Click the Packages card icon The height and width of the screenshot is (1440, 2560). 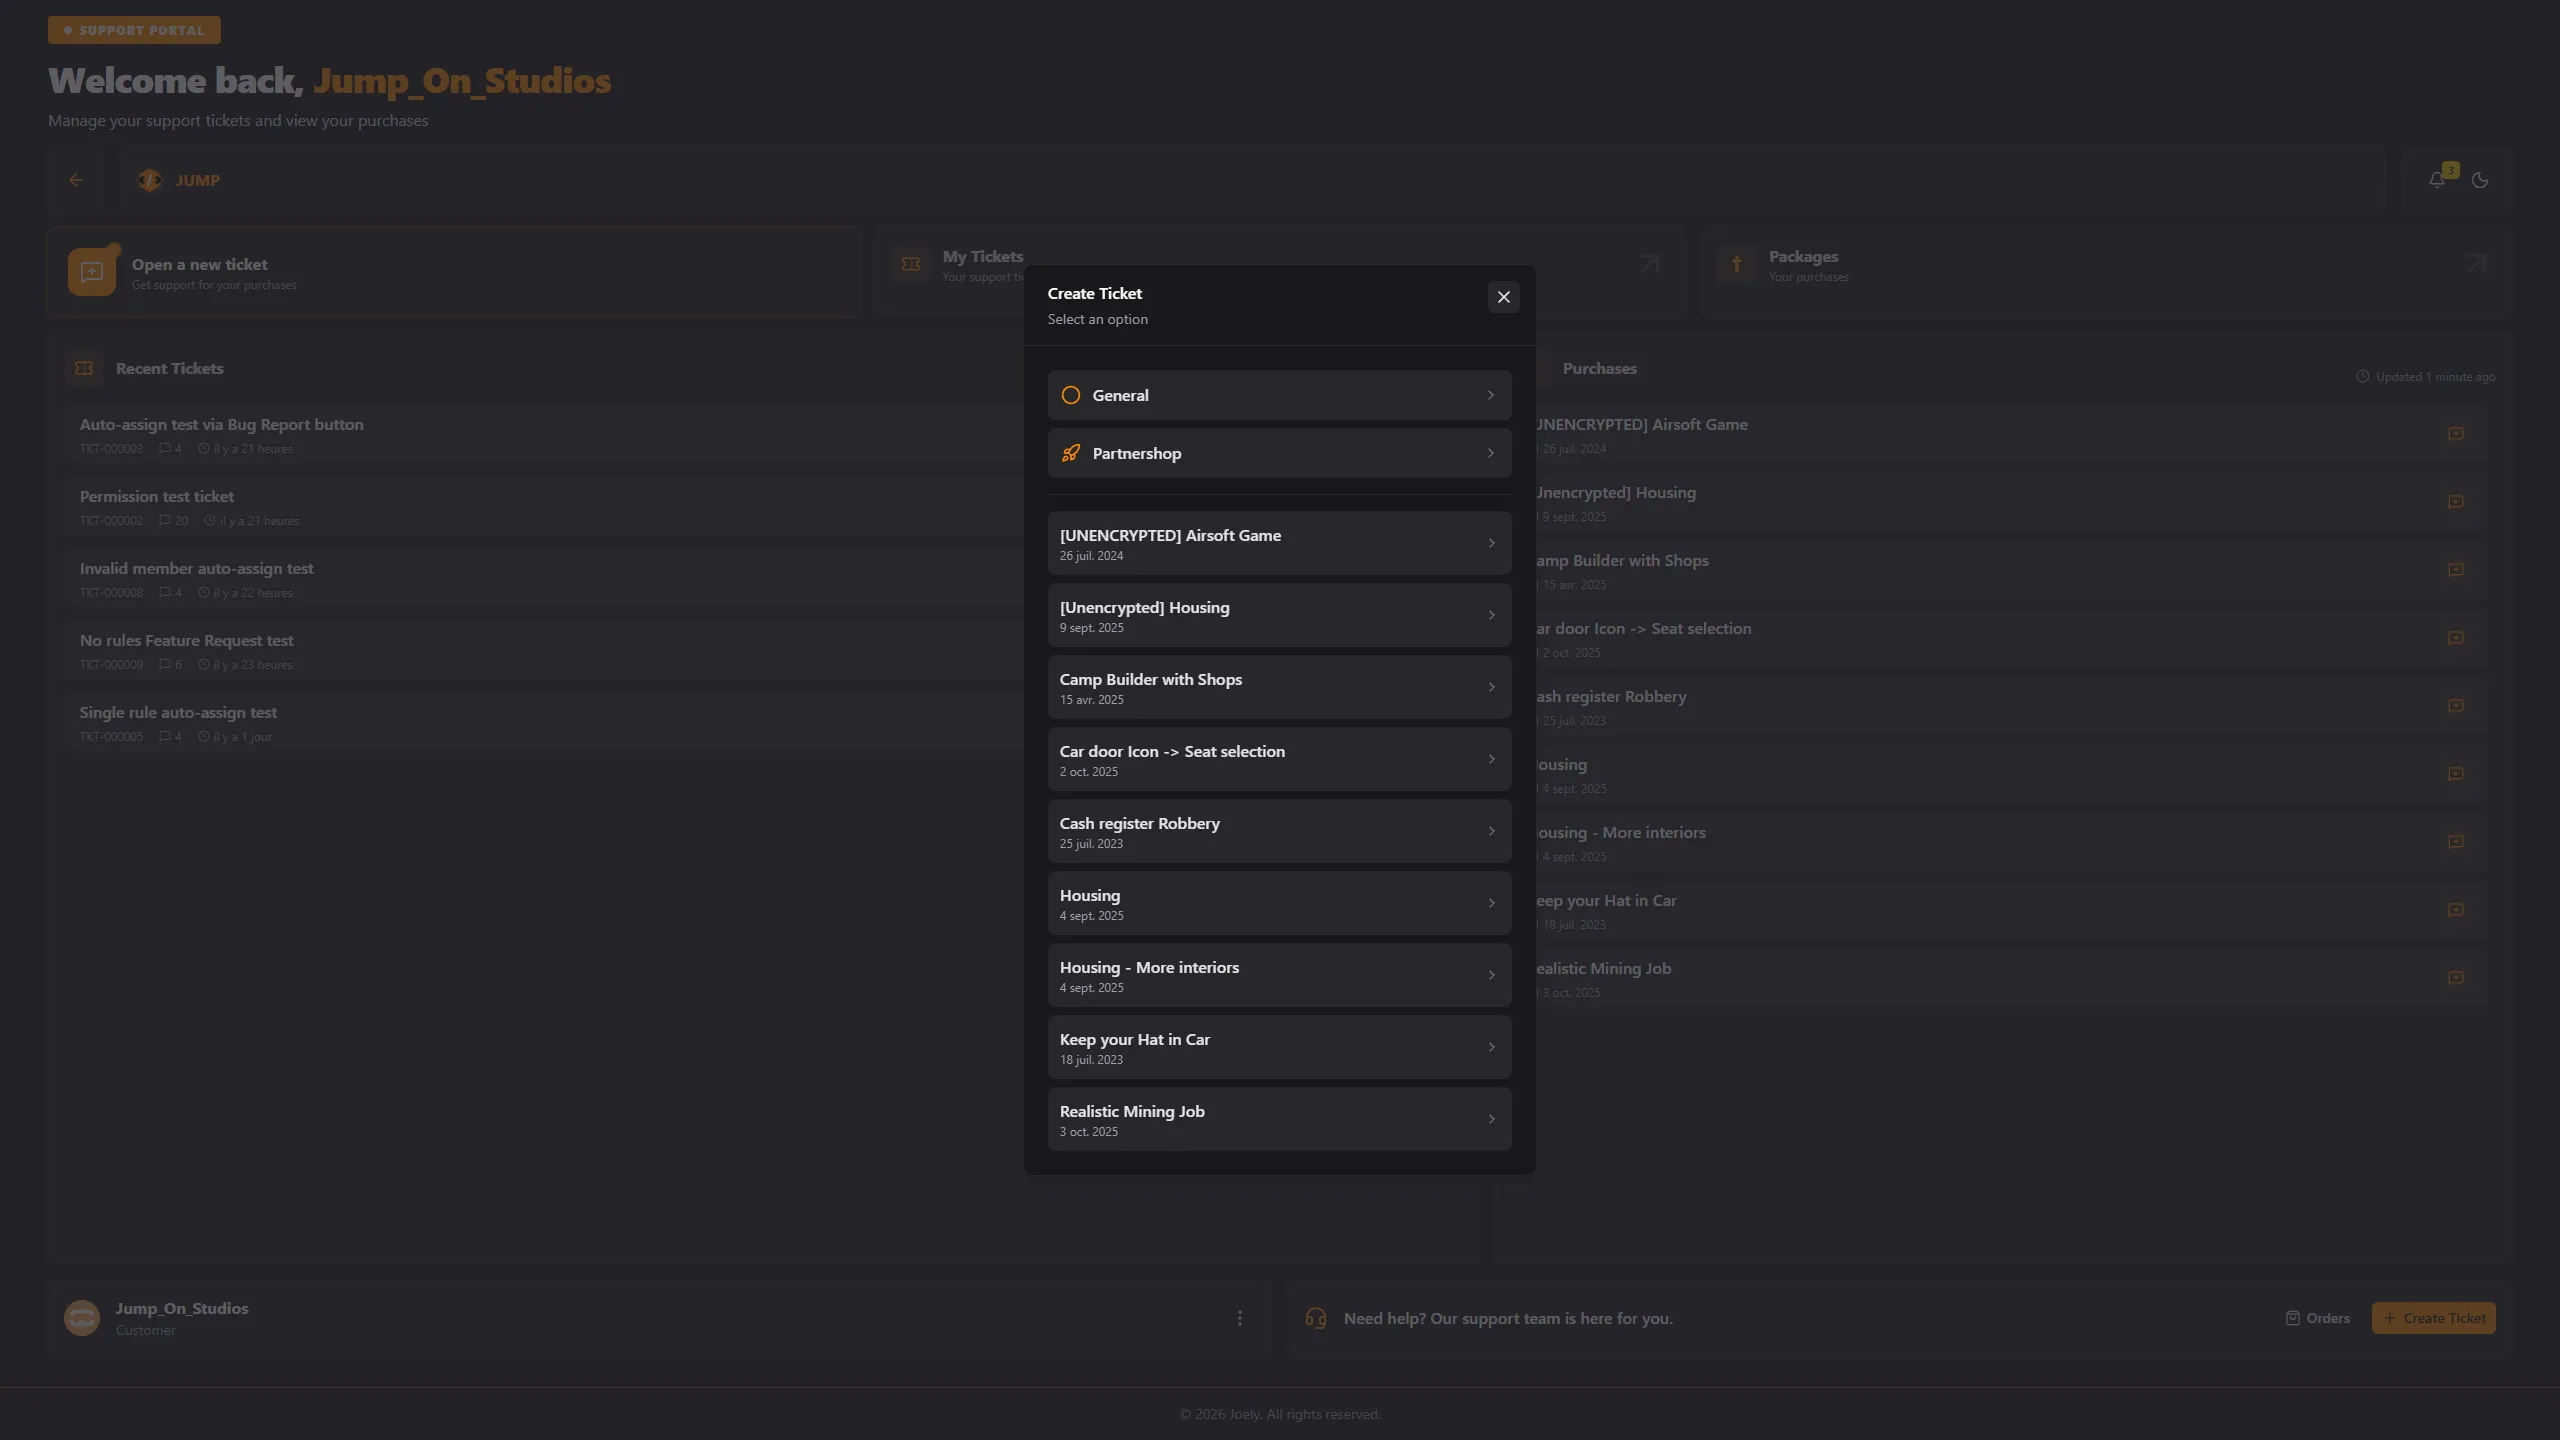click(1737, 264)
